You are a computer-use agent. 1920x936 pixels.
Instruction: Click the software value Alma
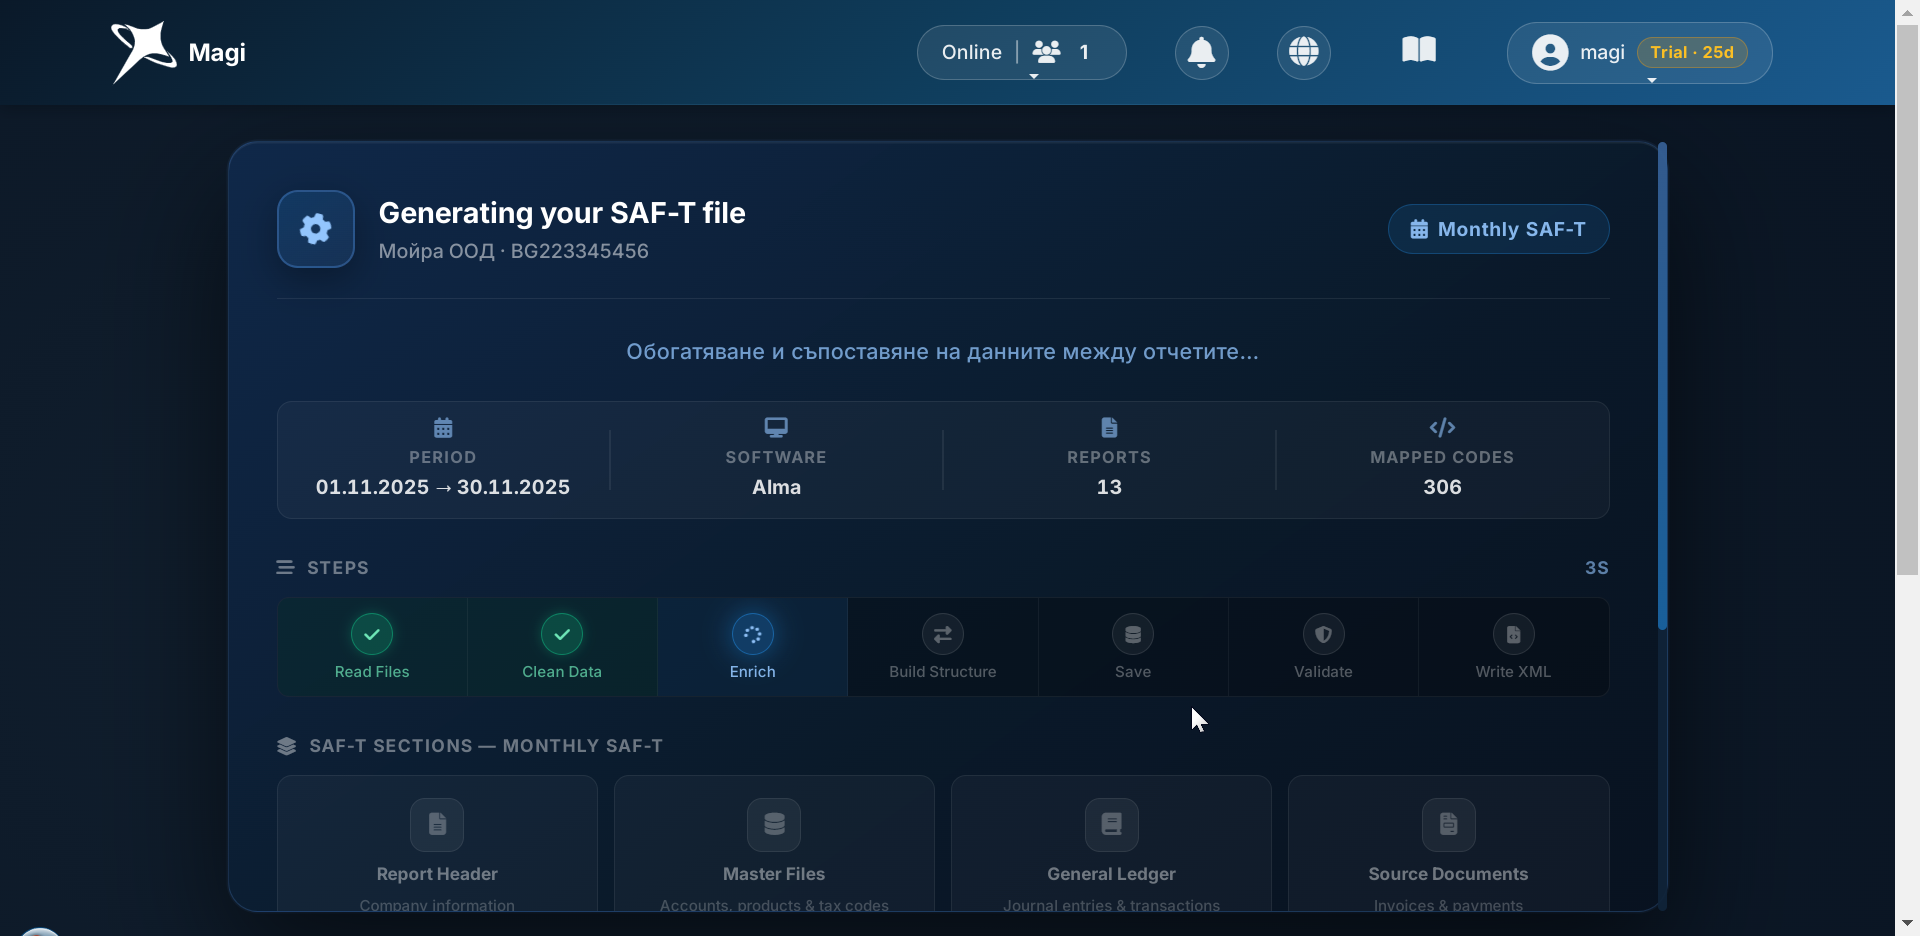coord(776,487)
